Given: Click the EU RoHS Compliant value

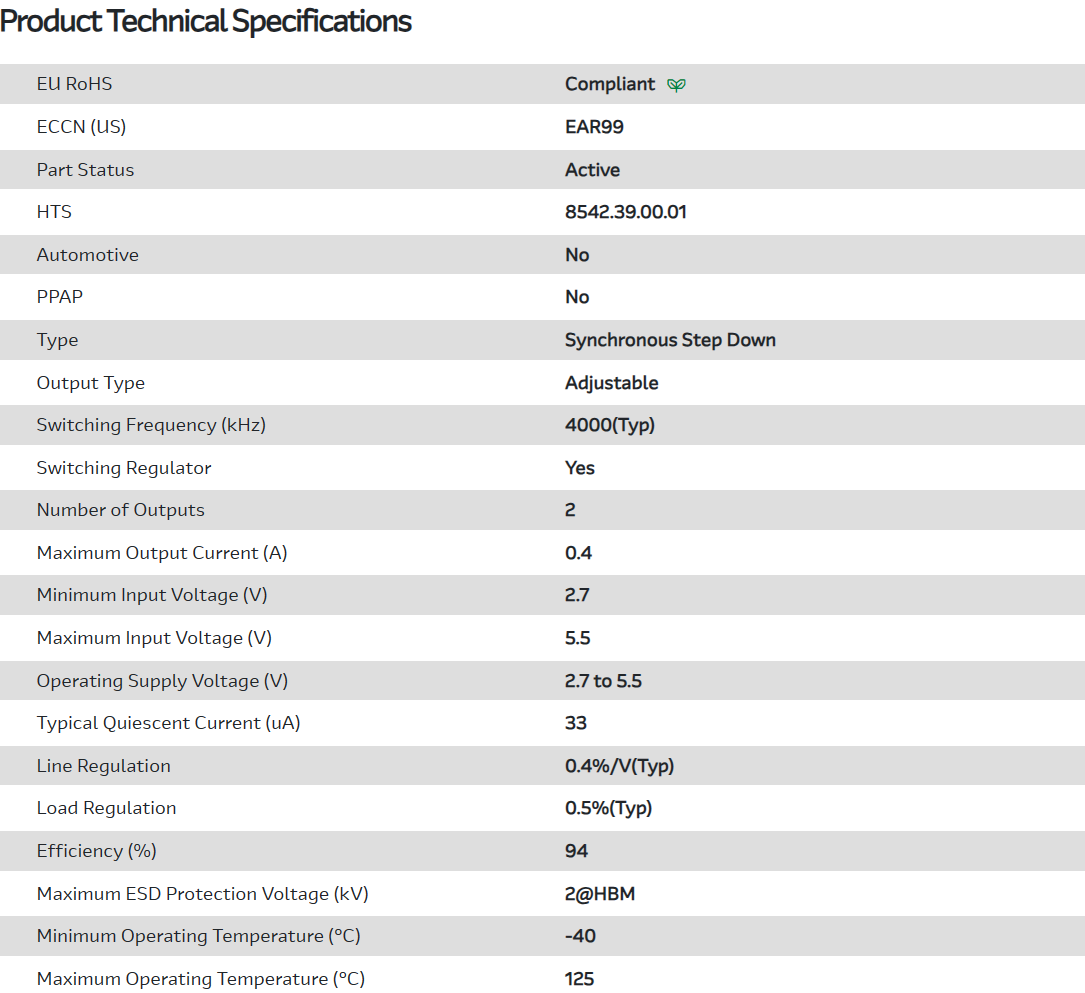Looking at the screenshot, I should [610, 84].
